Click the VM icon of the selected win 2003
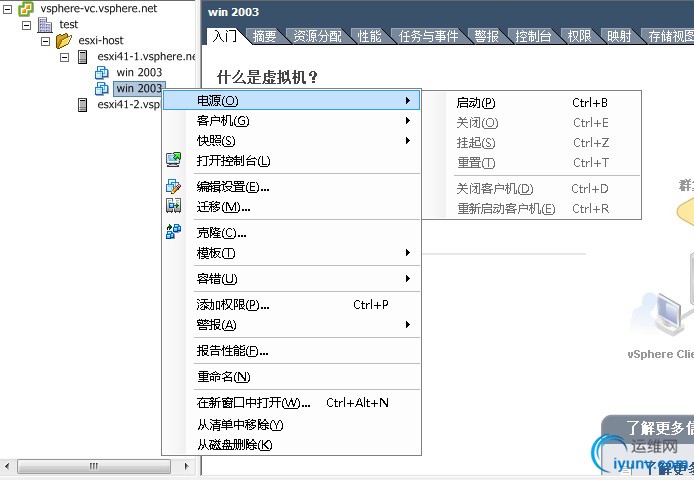The width and height of the screenshot is (694, 480). pyautogui.click(x=102, y=89)
